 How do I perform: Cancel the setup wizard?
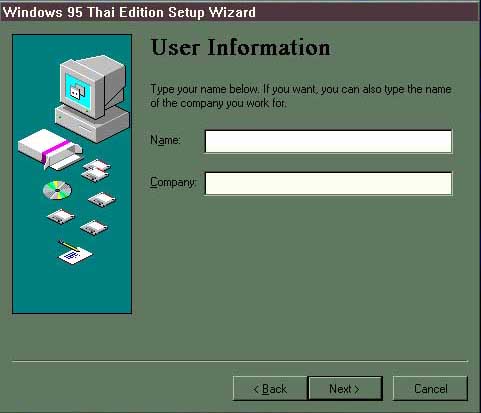(430, 389)
